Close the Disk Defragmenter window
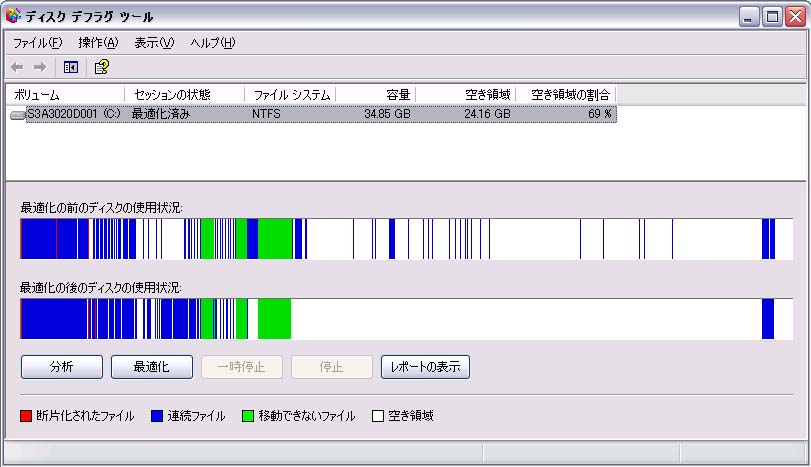Viewport: 811px width, 467px height. [x=795, y=17]
